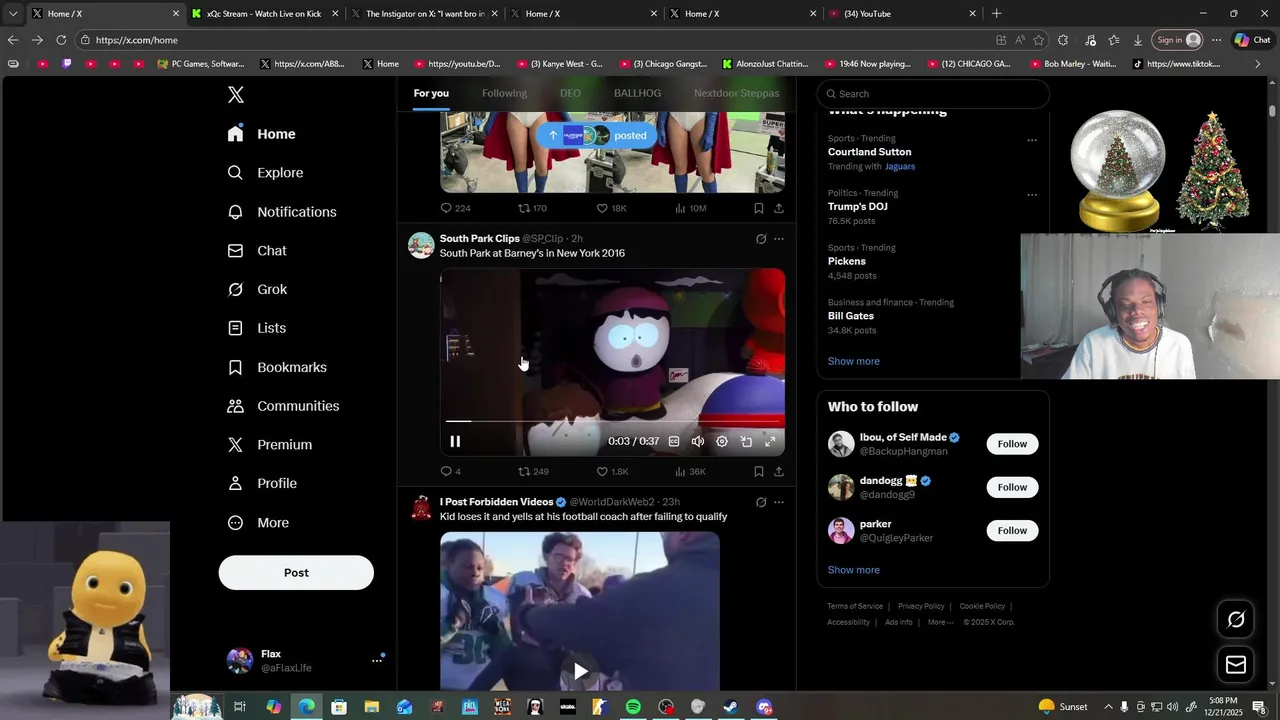Share the South Park Clips post
Screen dimensions: 1280x720
(x=779, y=471)
